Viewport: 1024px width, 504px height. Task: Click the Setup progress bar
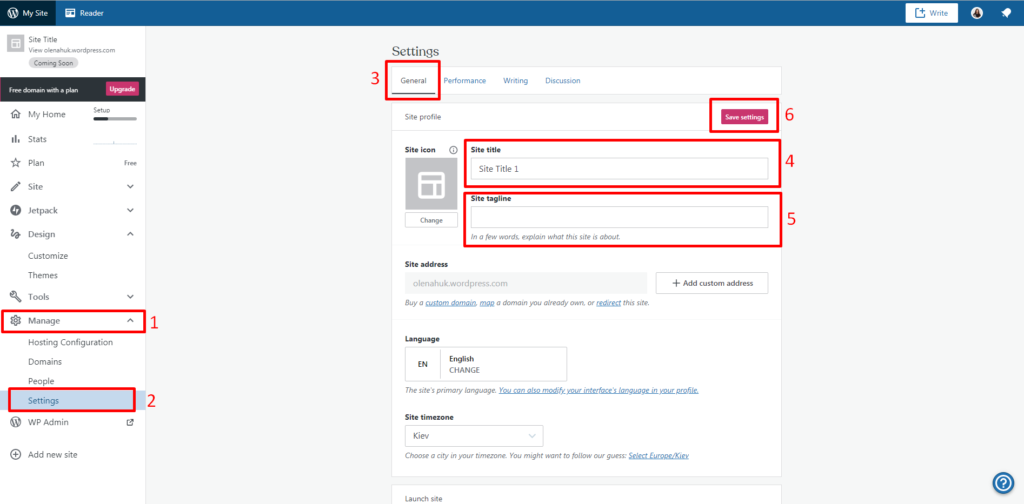115,119
